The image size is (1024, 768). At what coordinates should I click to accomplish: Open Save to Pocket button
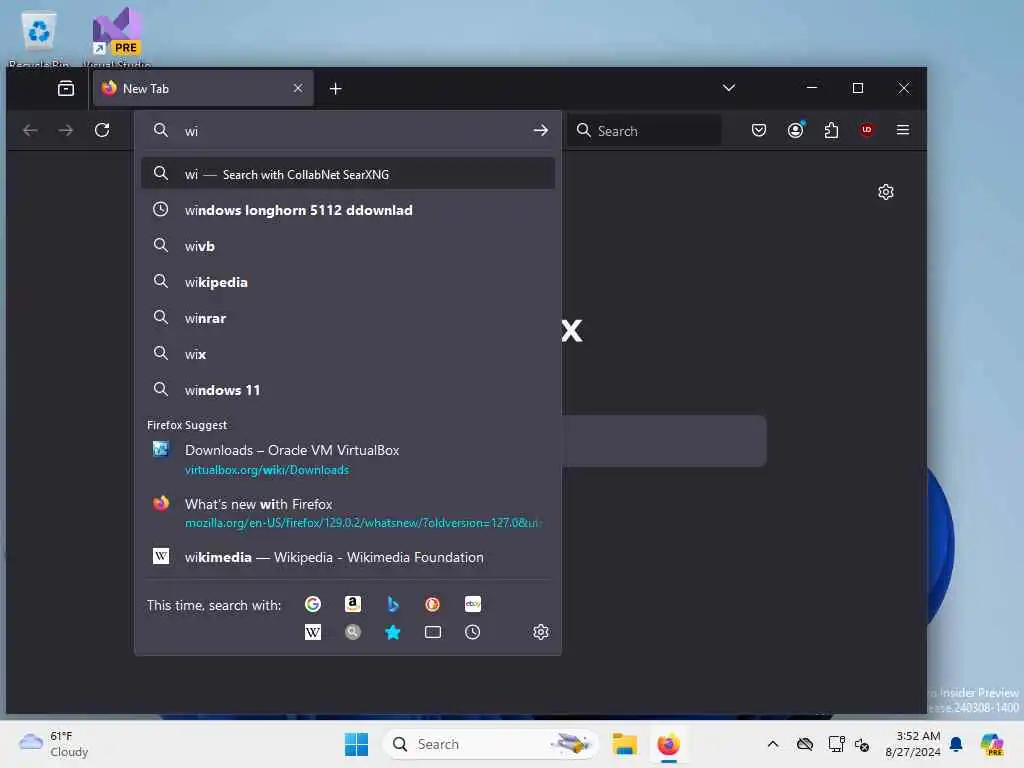[759, 130]
